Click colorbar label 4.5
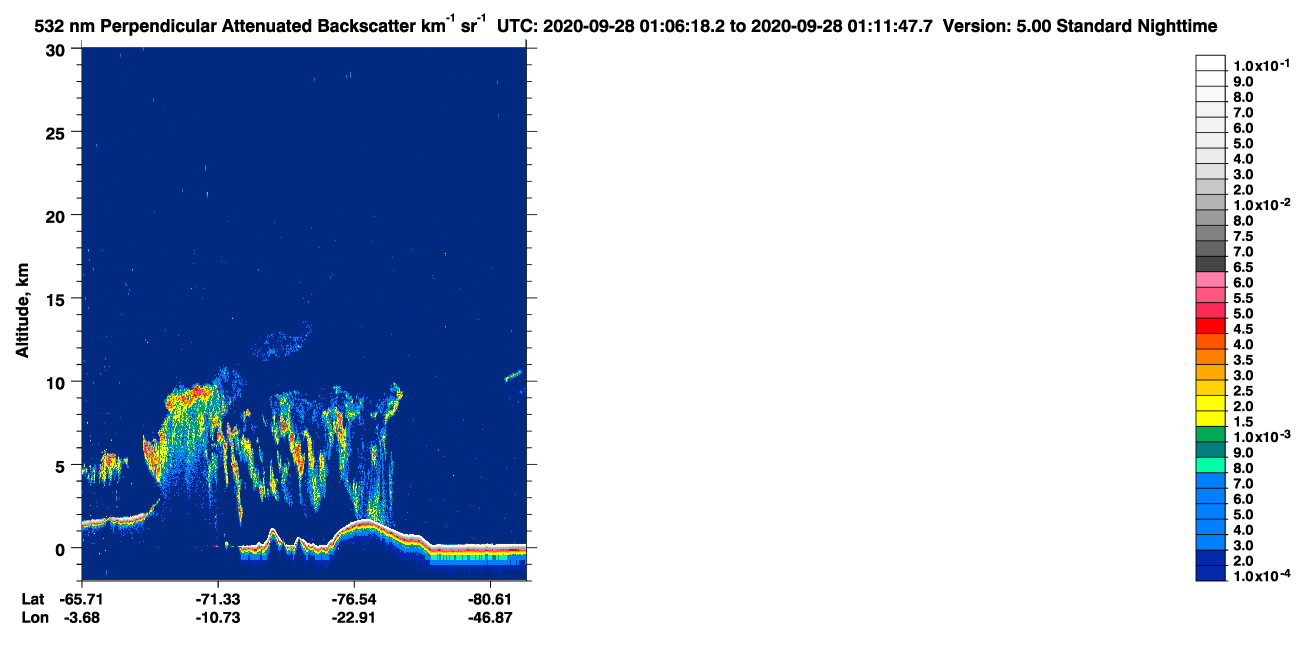The height and width of the screenshot is (667, 1300). coord(1244,329)
